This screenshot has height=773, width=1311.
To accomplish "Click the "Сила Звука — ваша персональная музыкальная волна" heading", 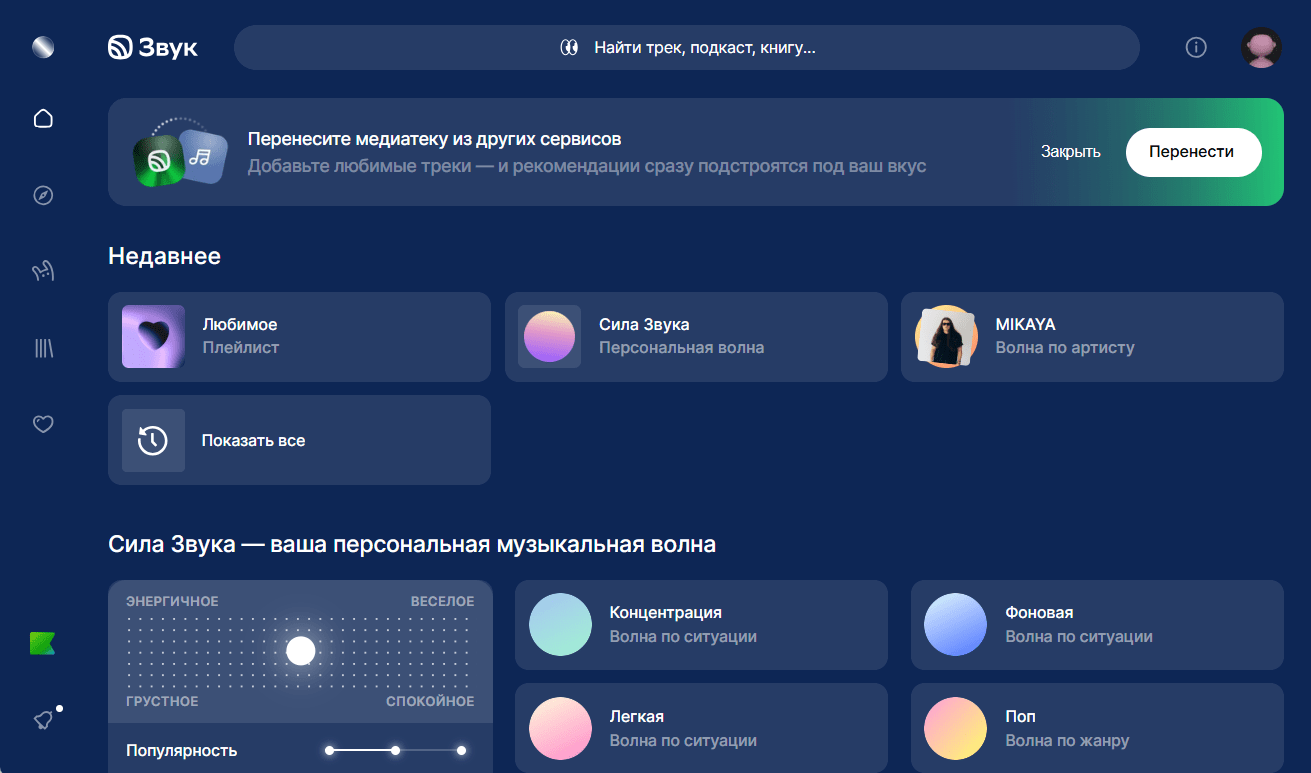I will 412,545.
